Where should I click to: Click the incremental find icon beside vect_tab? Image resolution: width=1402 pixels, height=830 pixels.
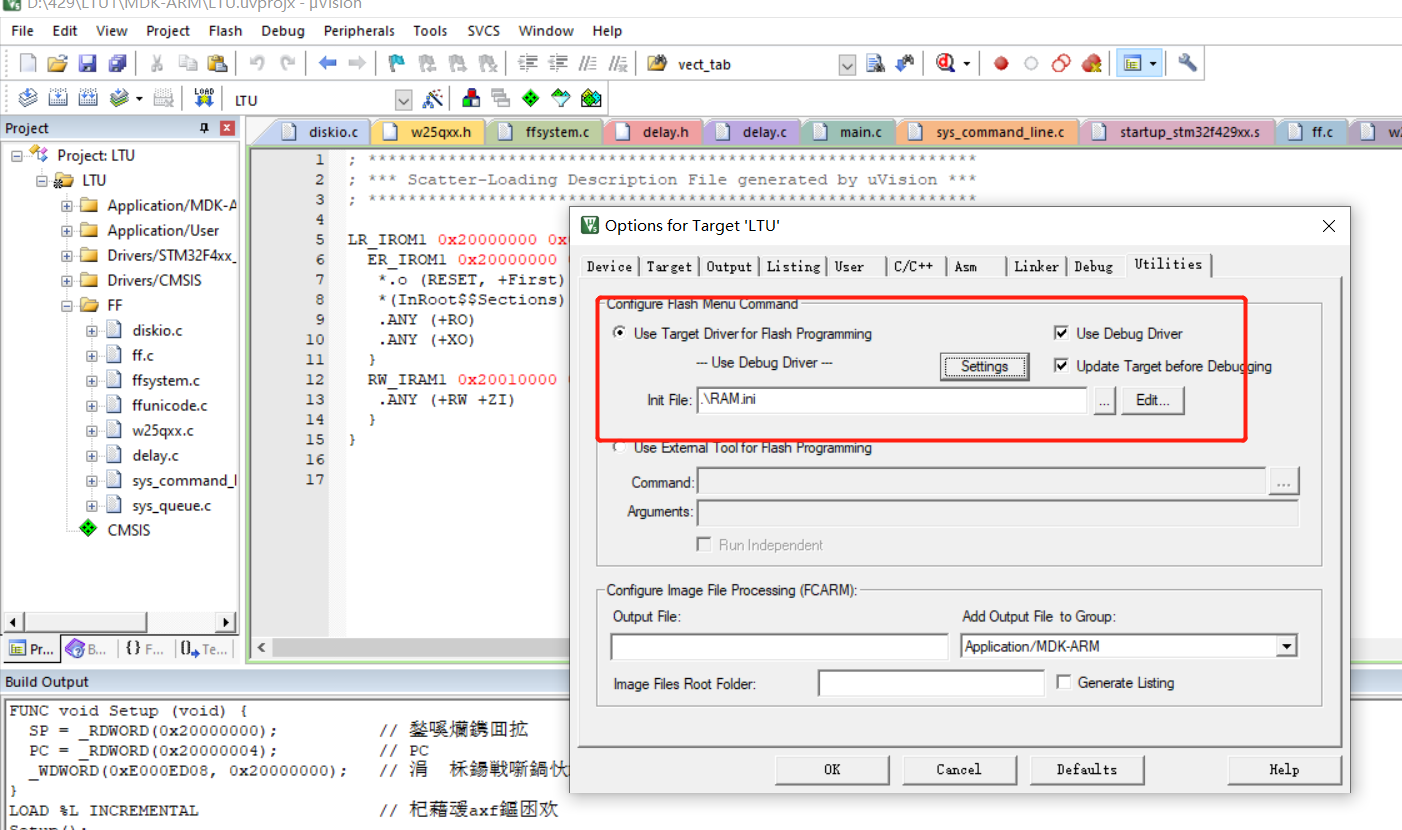pos(904,64)
